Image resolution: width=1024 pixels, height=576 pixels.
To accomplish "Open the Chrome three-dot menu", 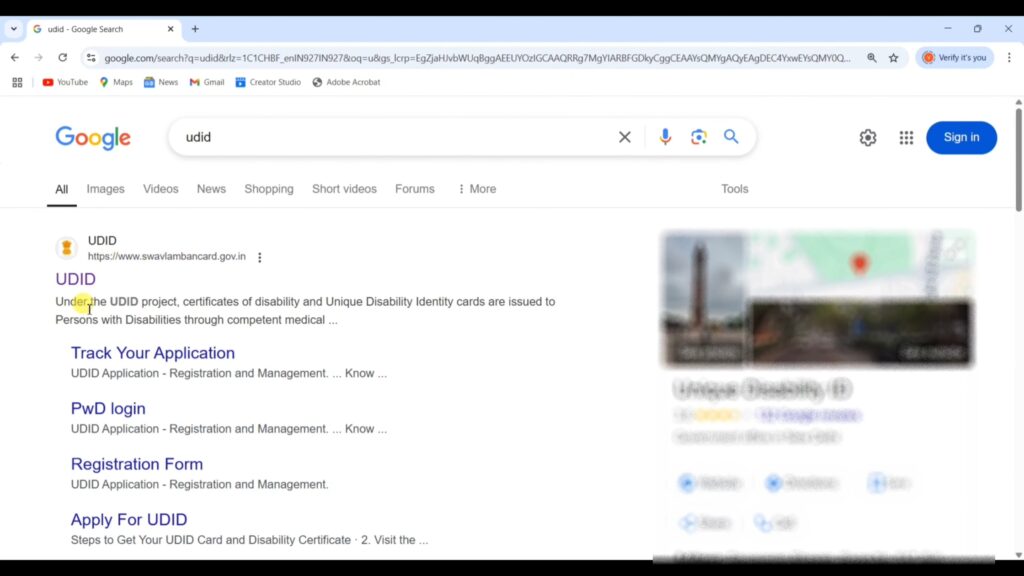I will click(1009, 57).
